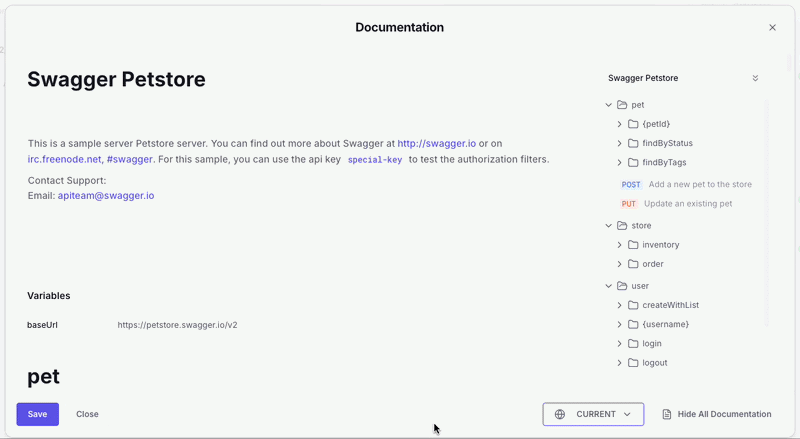The height and width of the screenshot is (439, 800).
Task: Click the sidebar tree vertical scrollbar
Action: [x=766, y=213]
